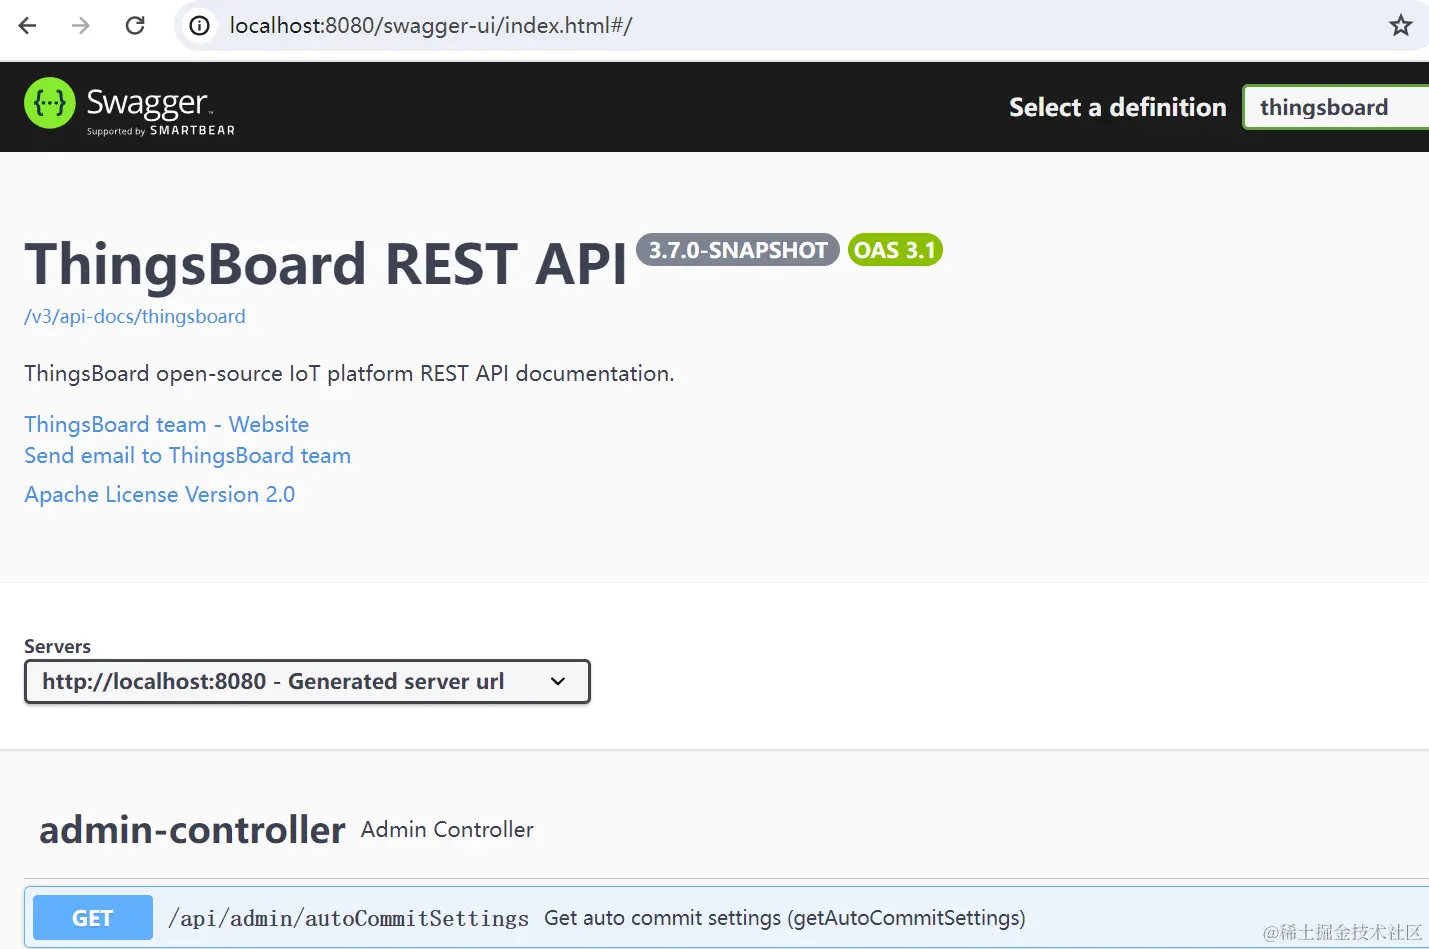1429x949 pixels.
Task: Click the /api/admin/autoCommitSettings path text
Action: pos(348,918)
